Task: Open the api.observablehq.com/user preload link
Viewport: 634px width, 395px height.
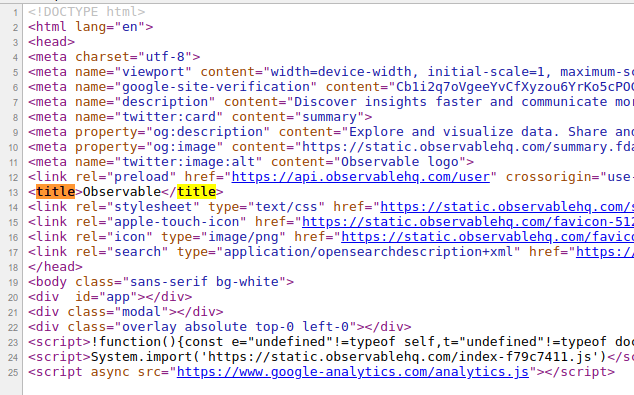Action: point(360,177)
